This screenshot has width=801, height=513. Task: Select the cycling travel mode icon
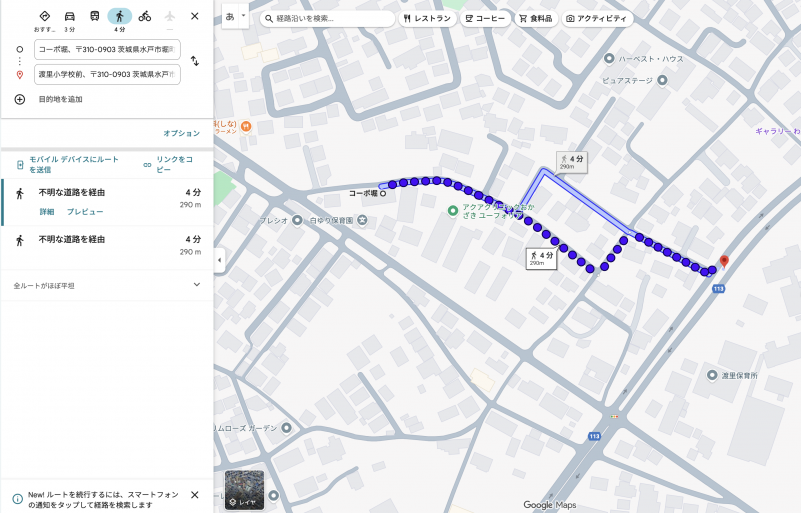coord(145,17)
